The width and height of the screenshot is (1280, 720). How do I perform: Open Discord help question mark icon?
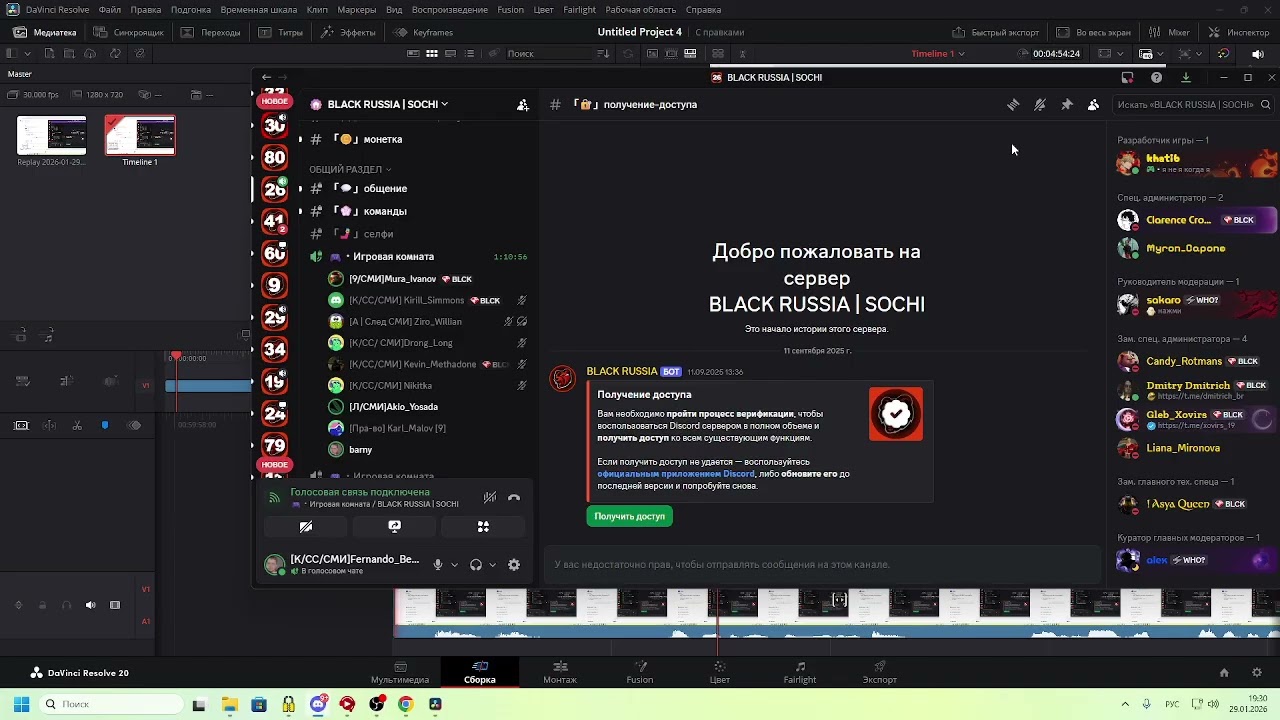click(1157, 77)
